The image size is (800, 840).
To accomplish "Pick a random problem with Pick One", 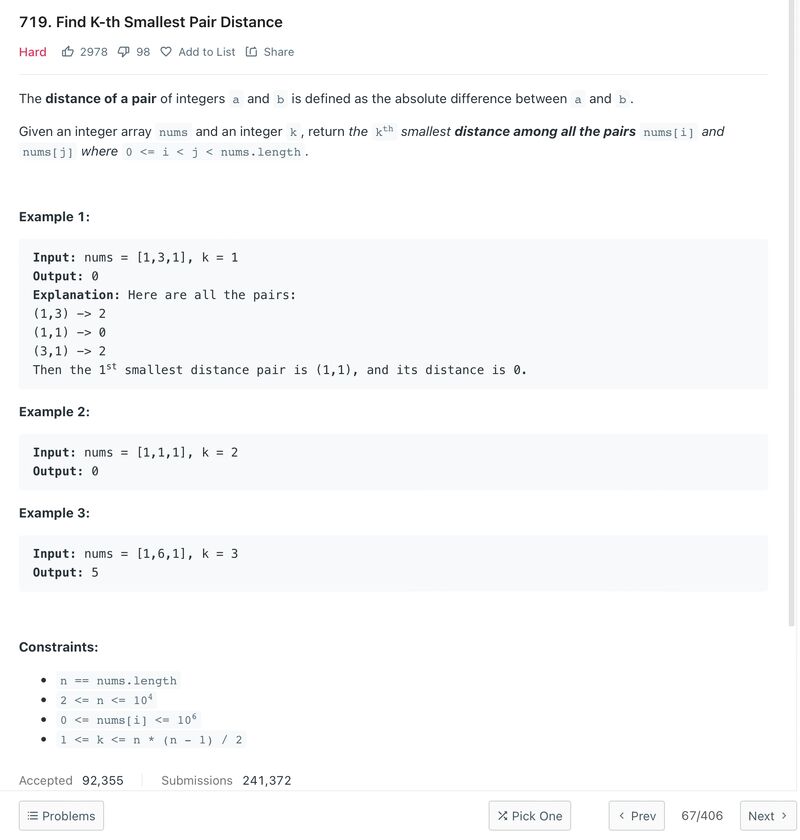I will click(529, 815).
